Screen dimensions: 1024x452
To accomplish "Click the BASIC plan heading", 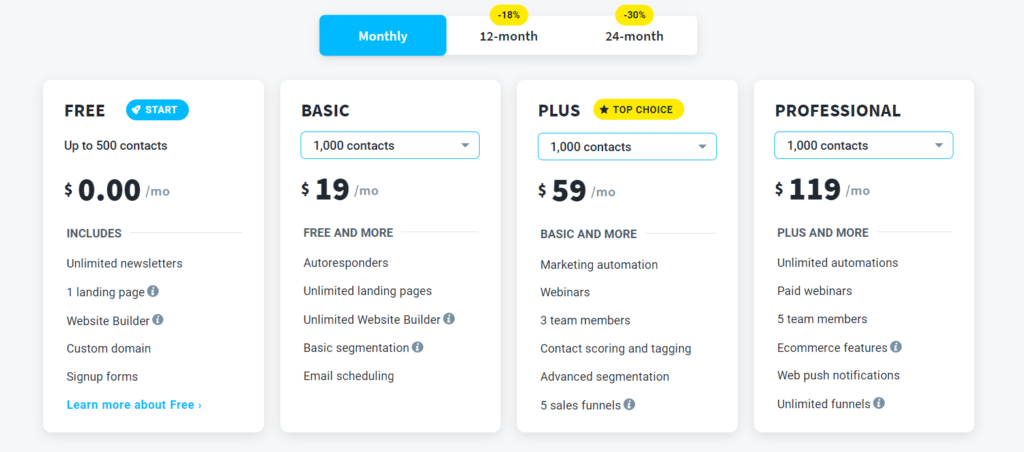I will click(325, 111).
